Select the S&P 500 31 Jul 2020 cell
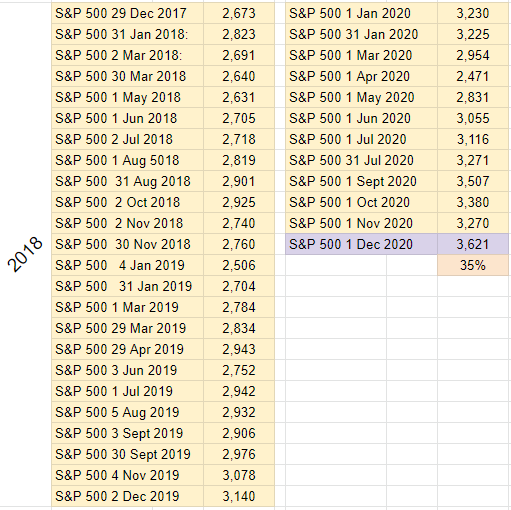The width and height of the screenshot is (511, 510). (361, 160)
